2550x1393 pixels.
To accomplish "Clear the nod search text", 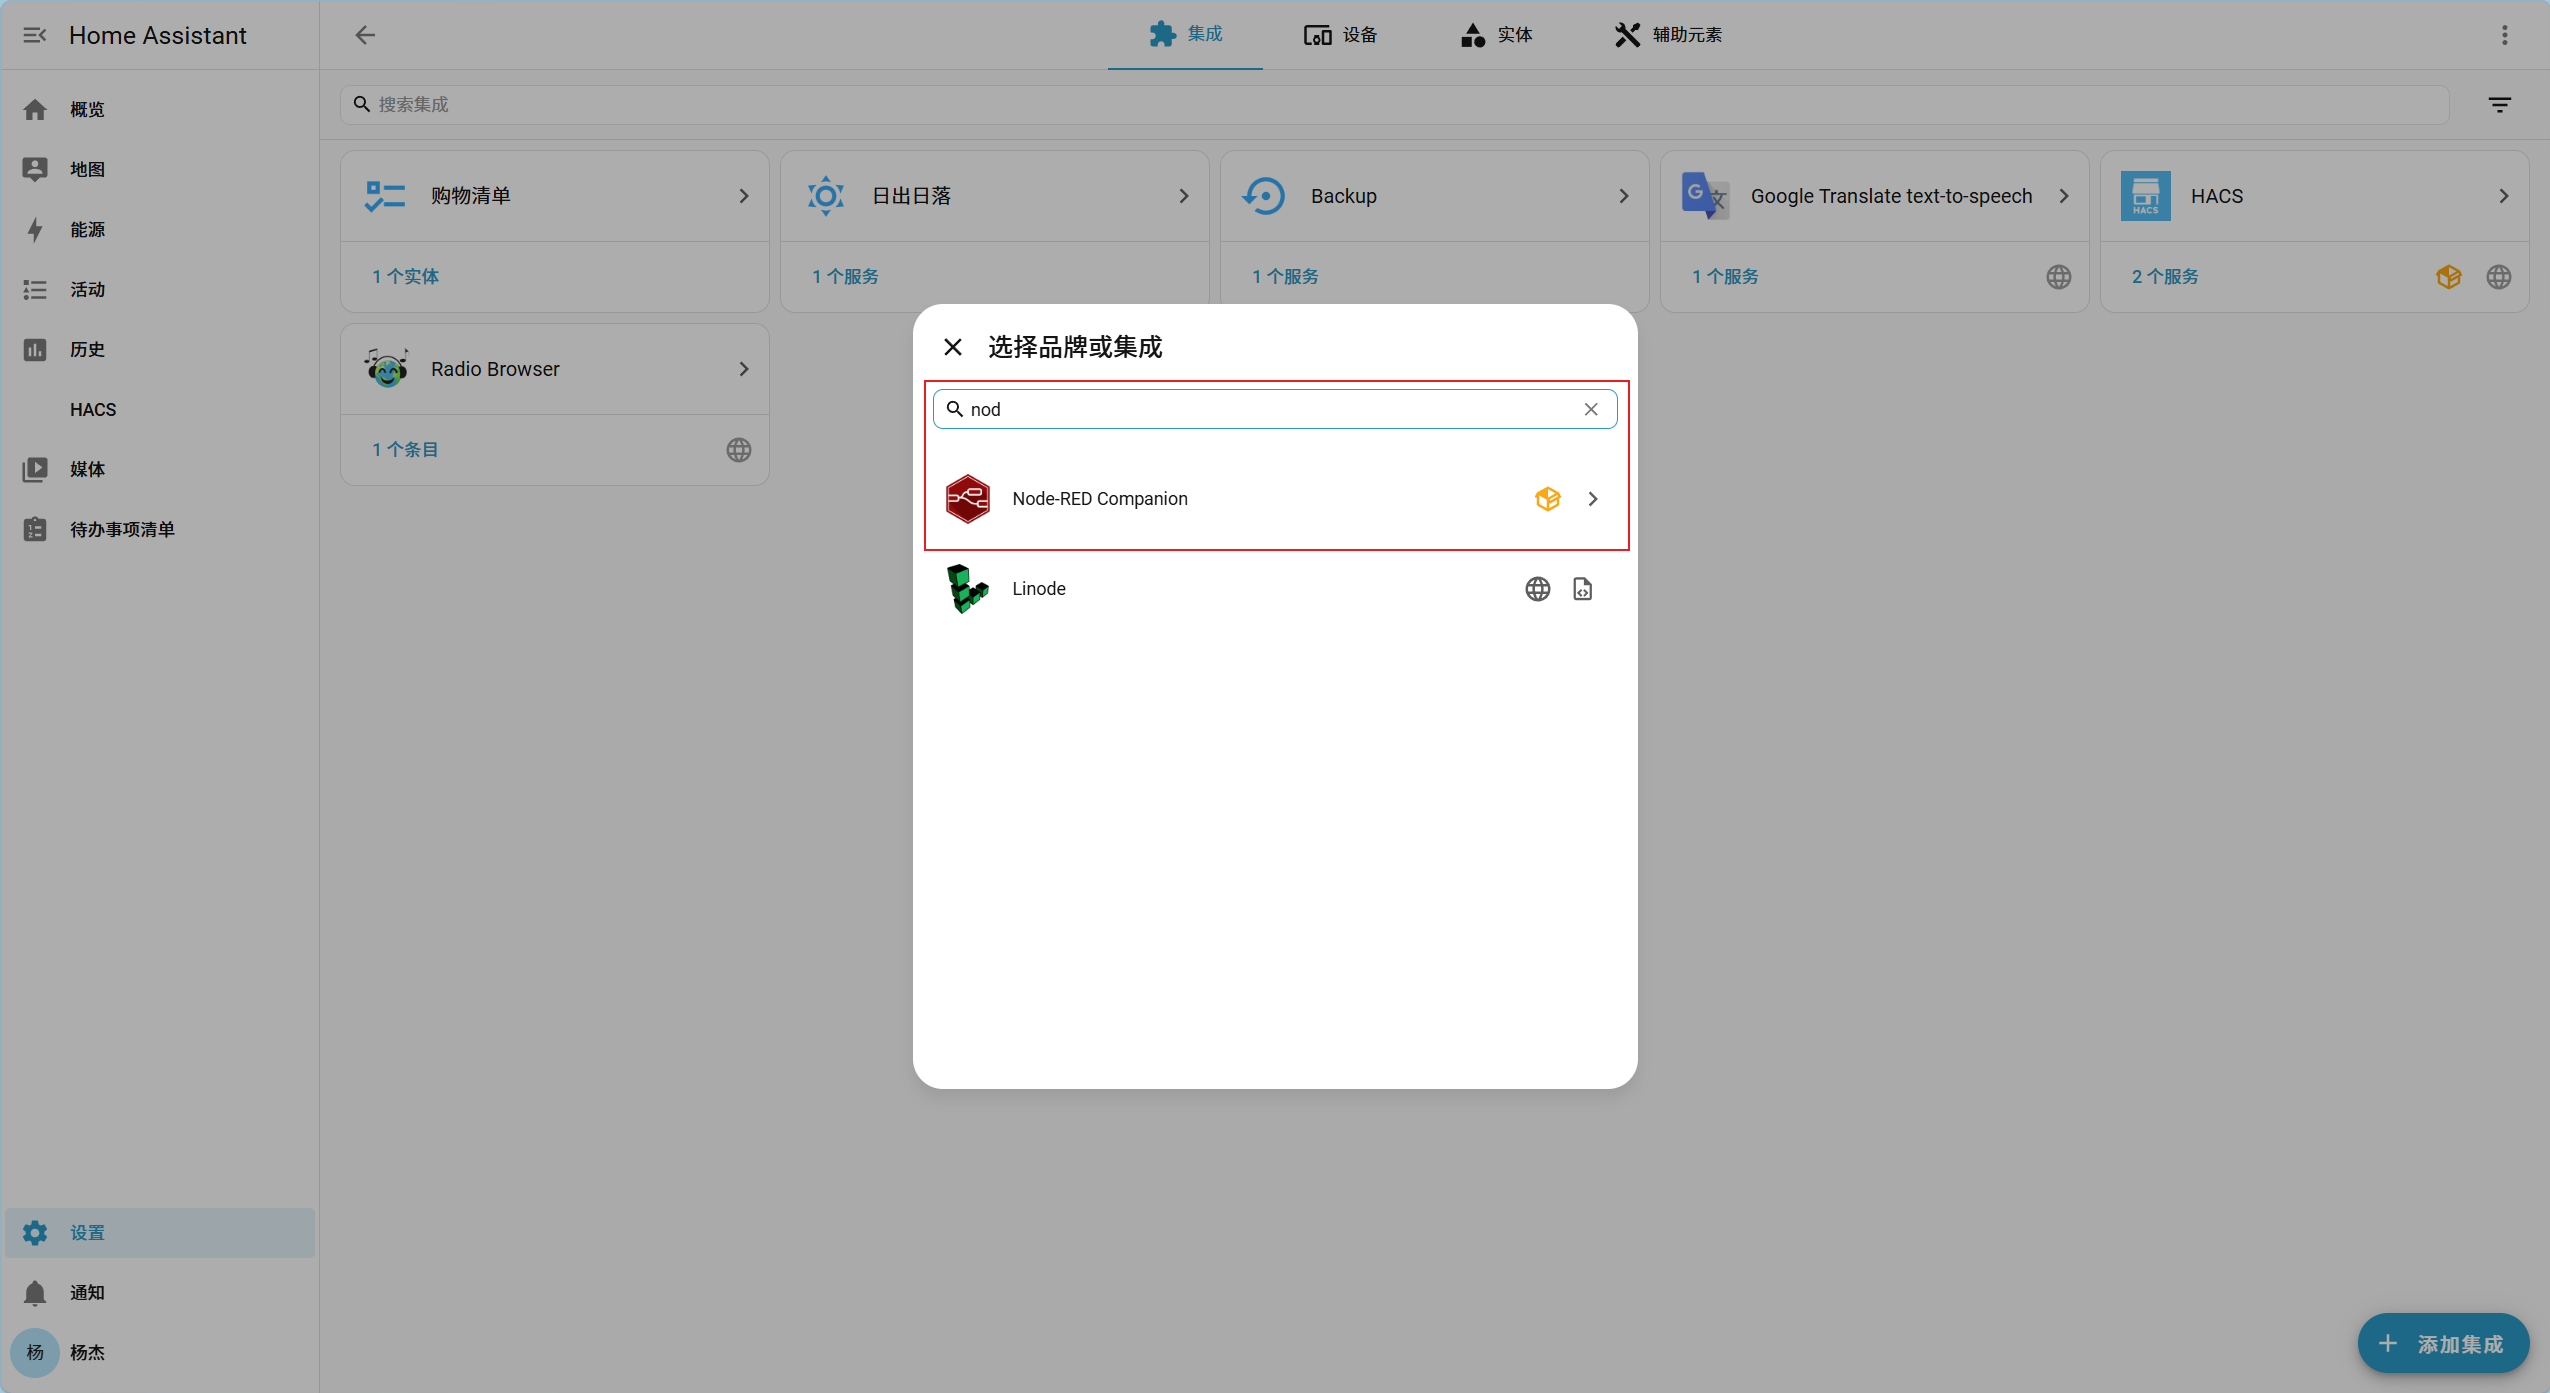I will pyautogui.click(x=1590, y=409).
